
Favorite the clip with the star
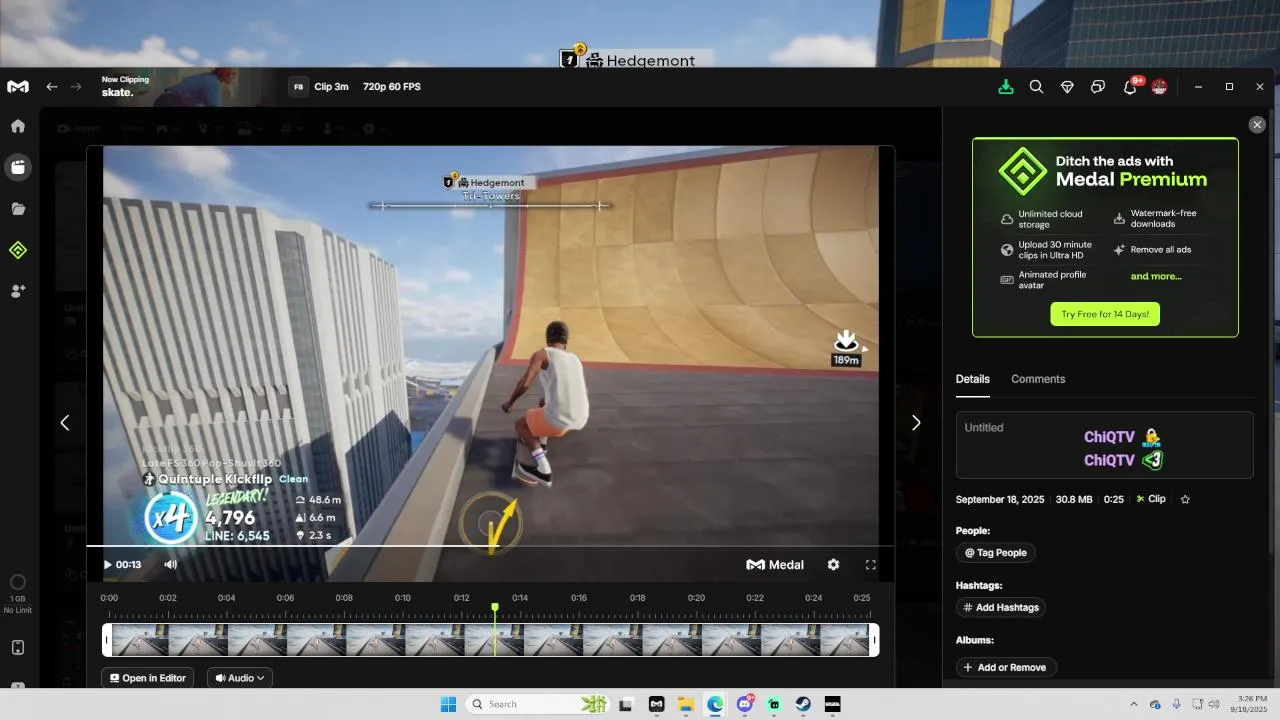pyautogui.click(x=1186, y=499)
